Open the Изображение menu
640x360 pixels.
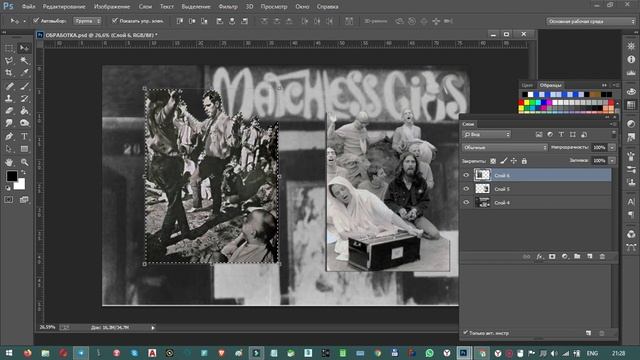pyautogui.click(x=112, y=7)
